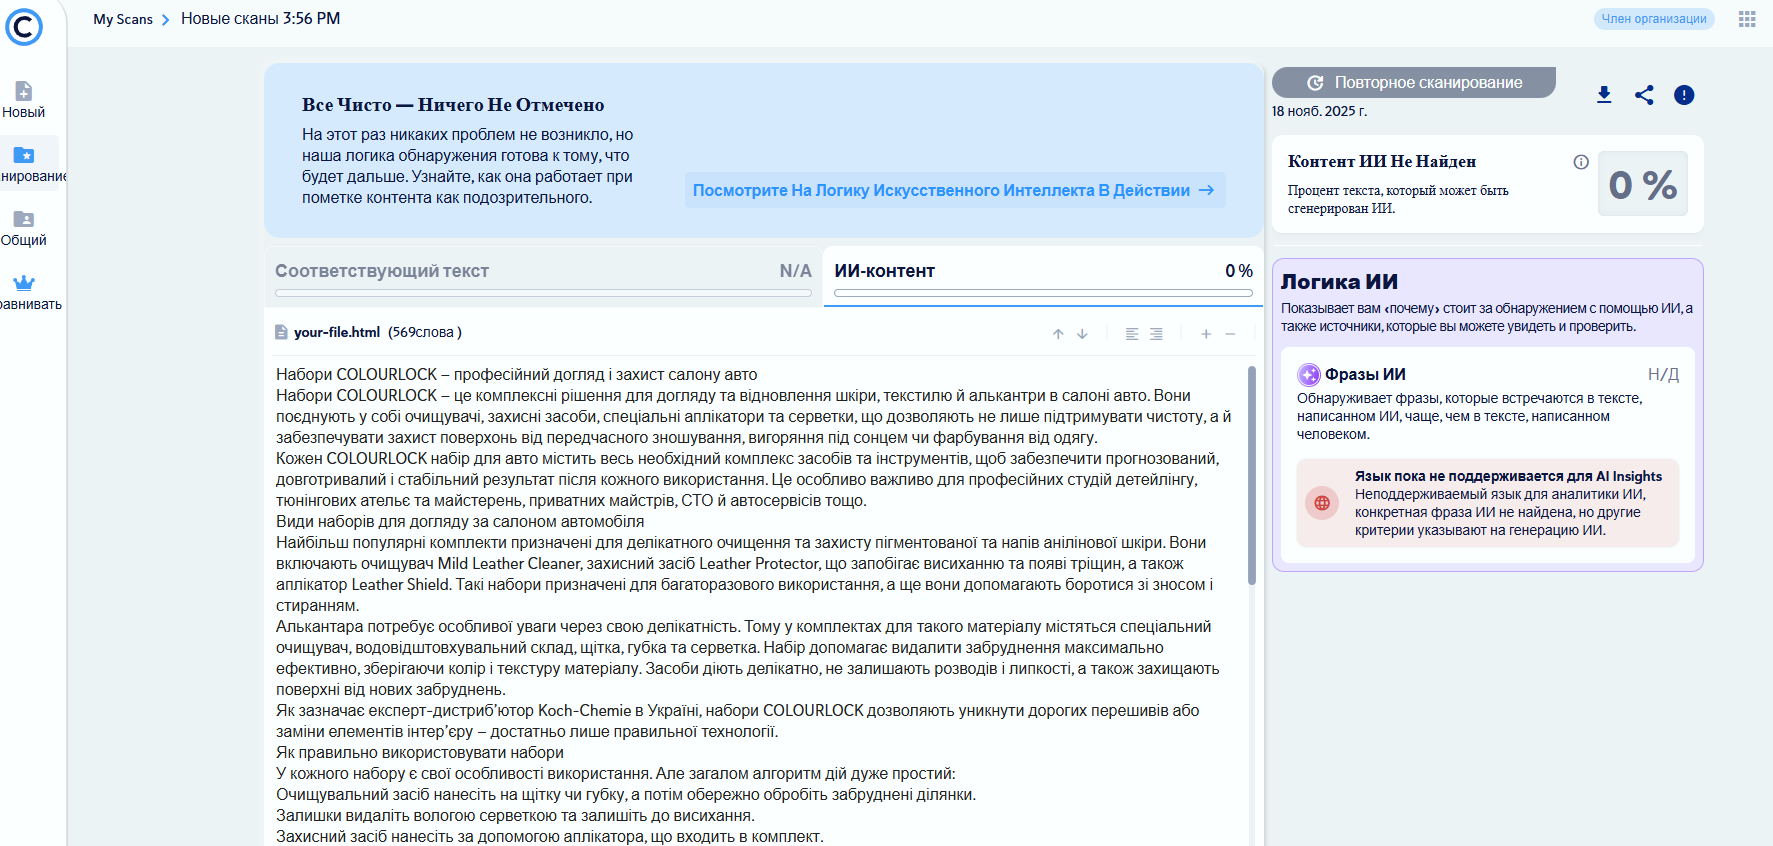Click Язык пока не поддерживается notice
The width and height of the screenshot is (1773, 846).
(1487, 503)
